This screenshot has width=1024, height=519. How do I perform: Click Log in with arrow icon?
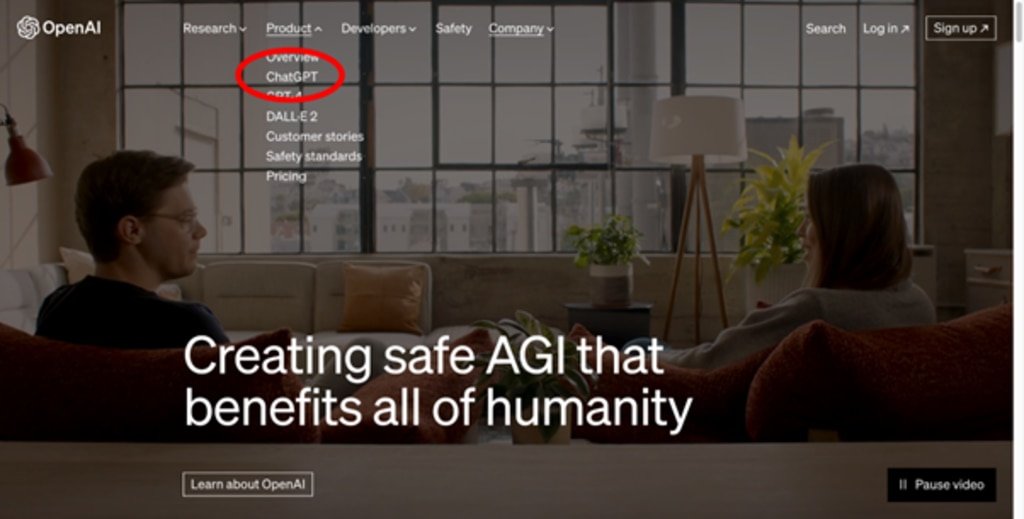click(x=886, y=29)
